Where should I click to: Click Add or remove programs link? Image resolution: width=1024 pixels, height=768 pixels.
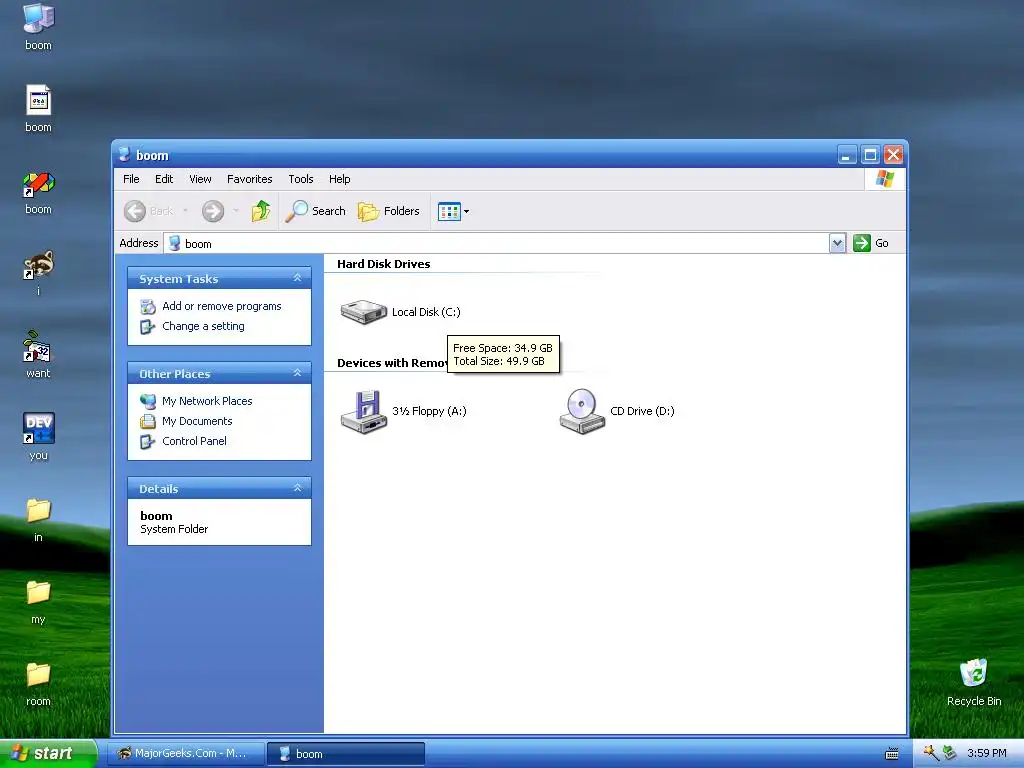(221, 306)
